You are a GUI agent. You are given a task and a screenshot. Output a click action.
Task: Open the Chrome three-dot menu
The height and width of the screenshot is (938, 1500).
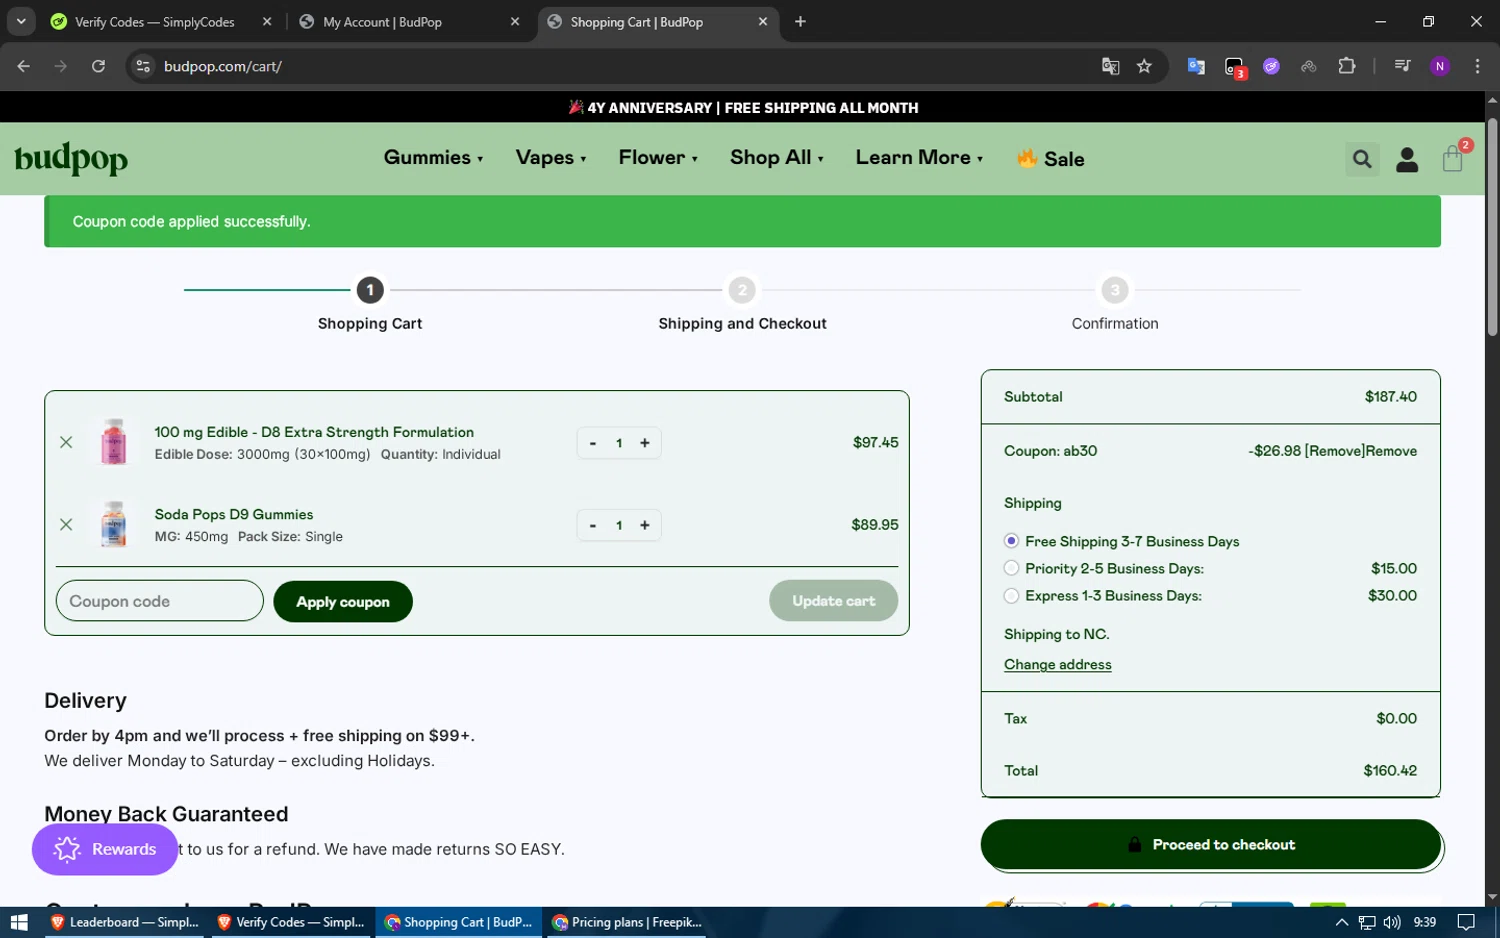click(1477, 66)
